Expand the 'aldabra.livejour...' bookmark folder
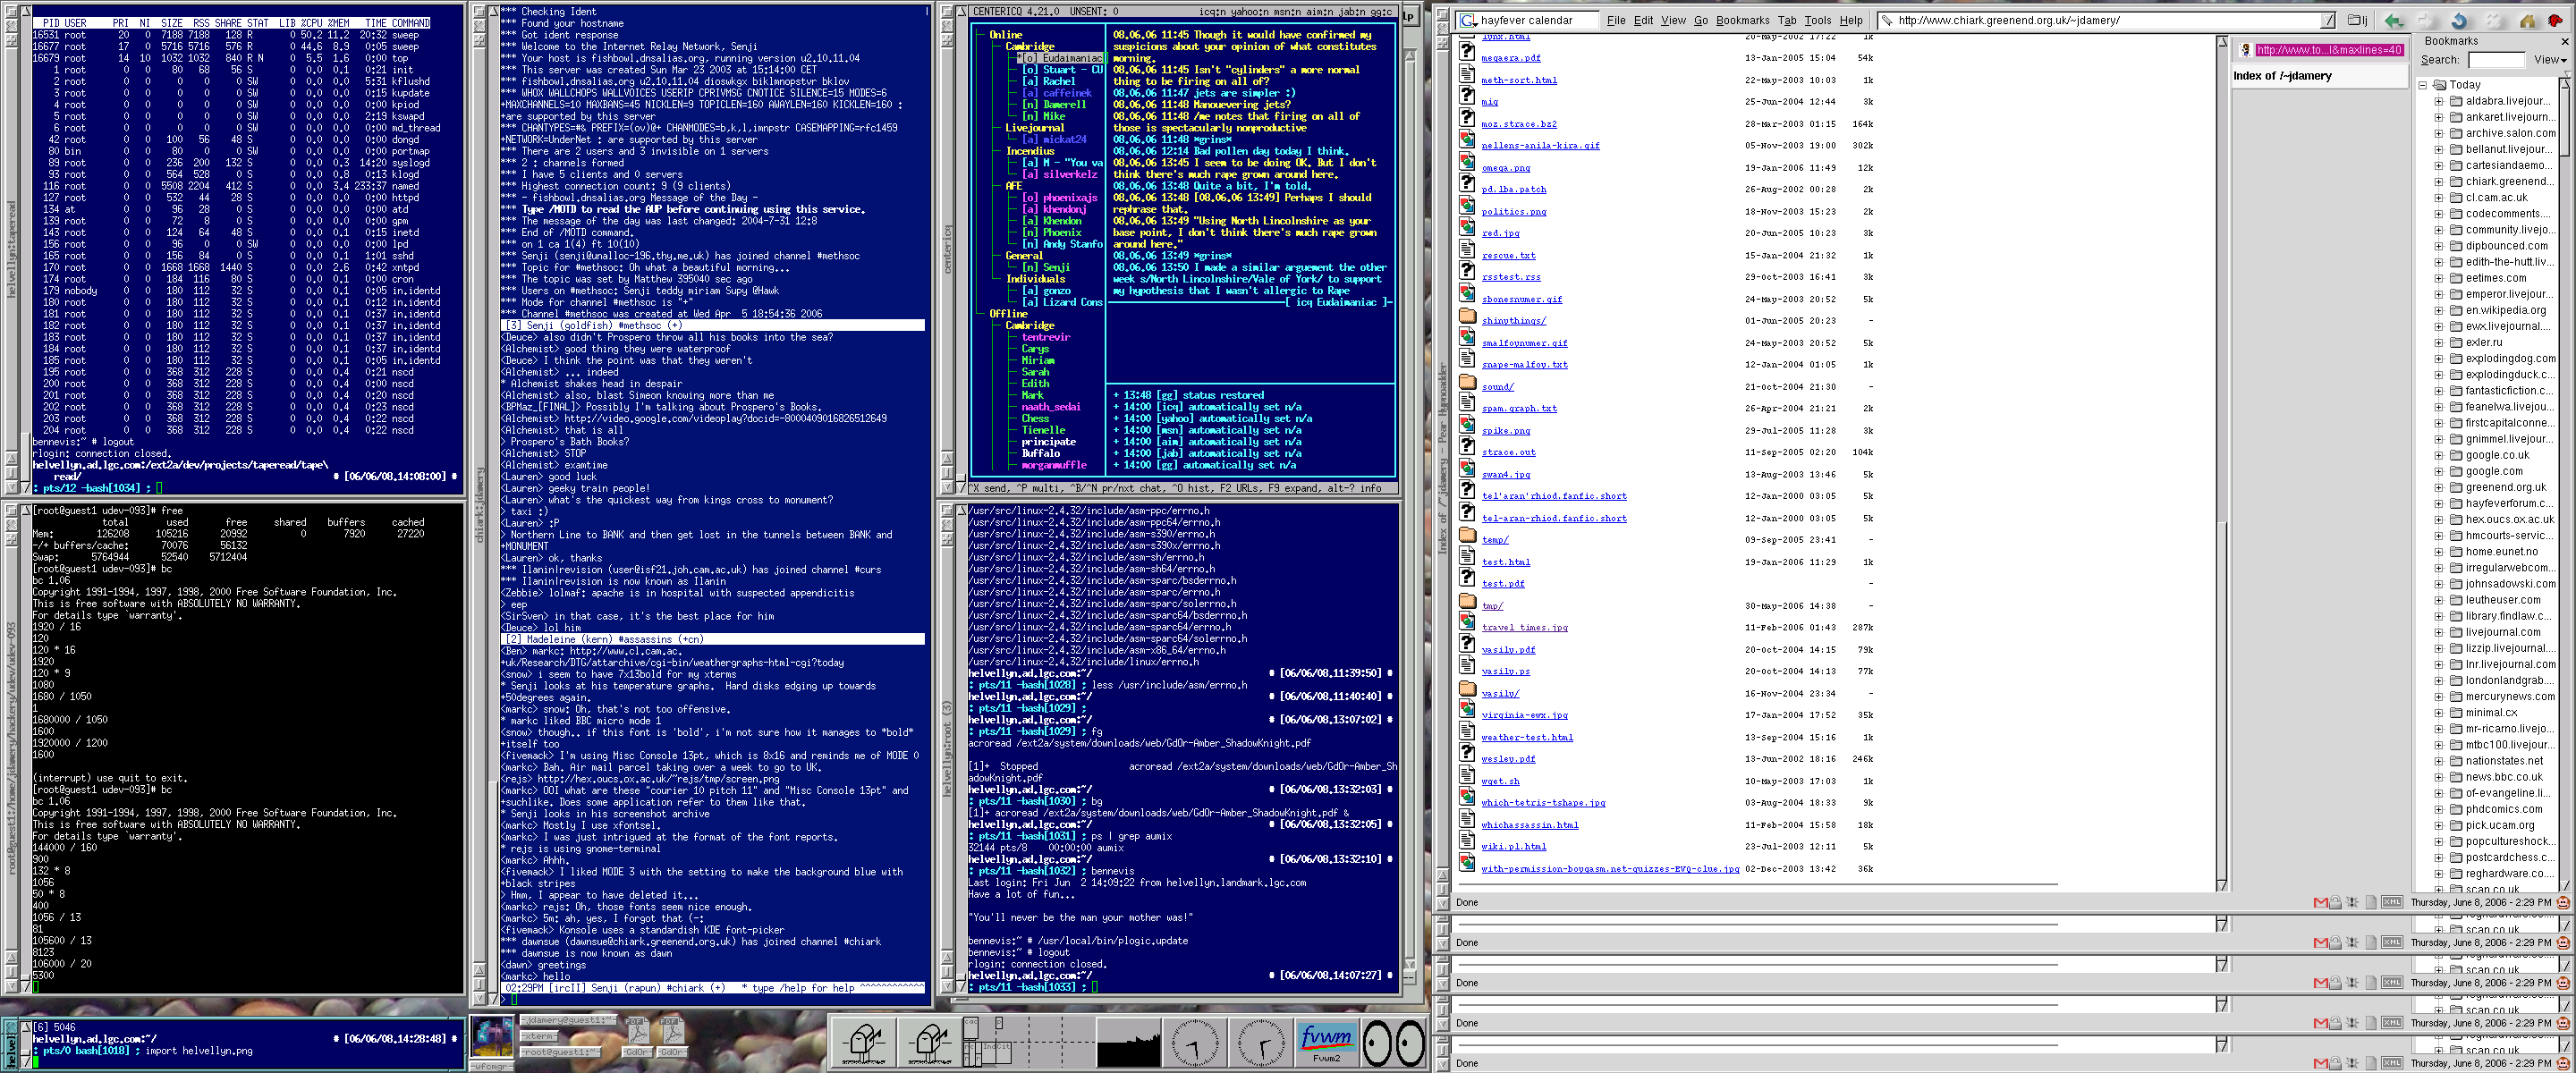The height and width of the screenshot is (1073, 2576). point(2438,101)
